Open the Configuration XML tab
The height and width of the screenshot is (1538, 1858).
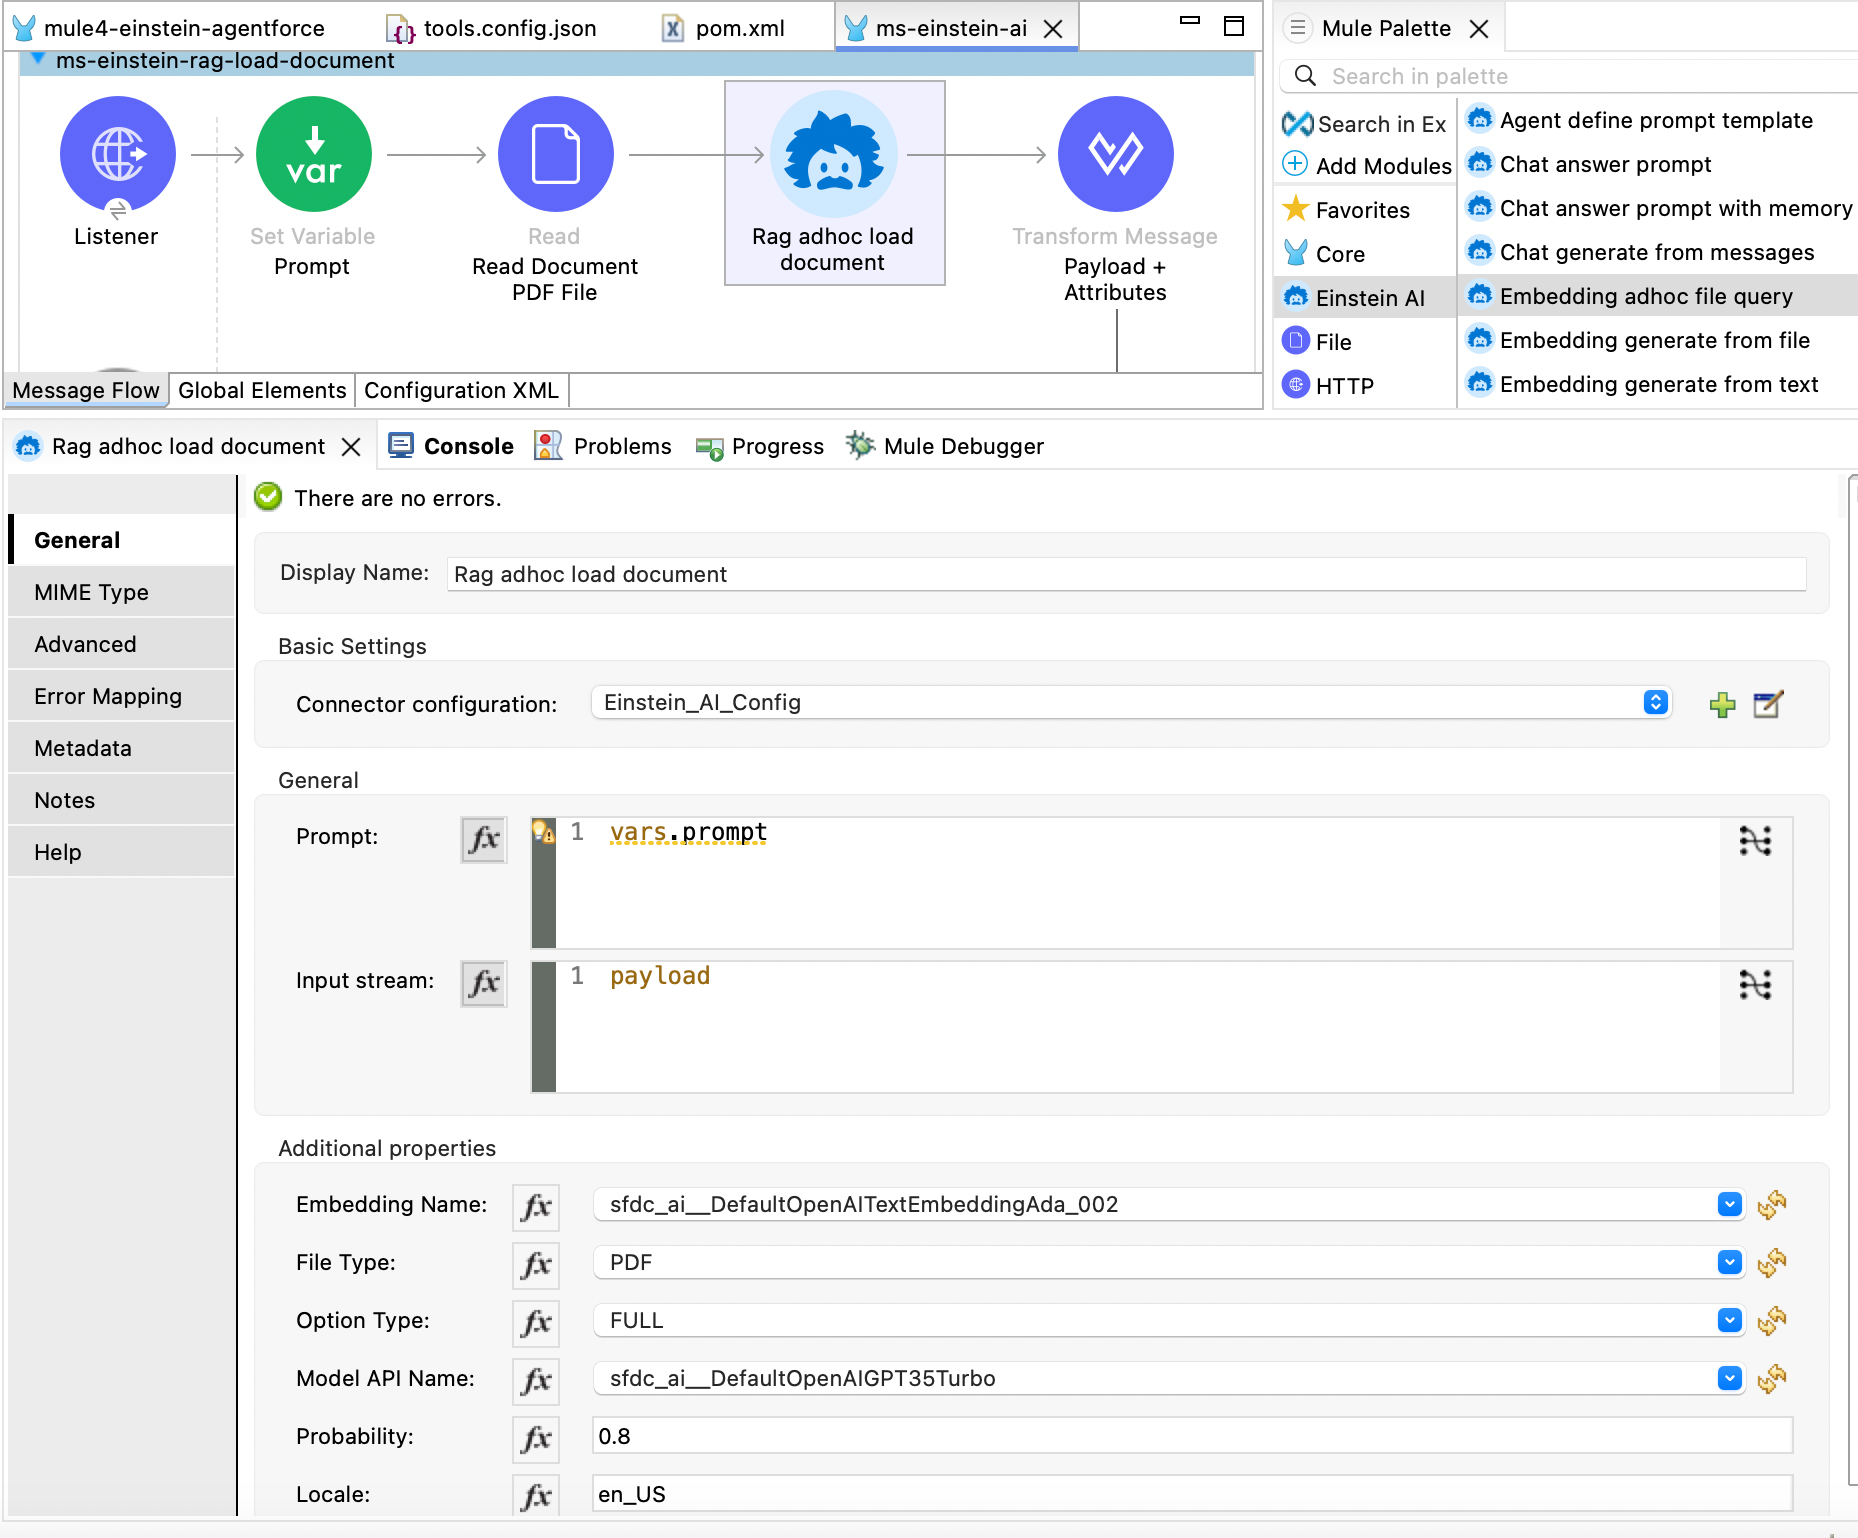pos(461,390)
